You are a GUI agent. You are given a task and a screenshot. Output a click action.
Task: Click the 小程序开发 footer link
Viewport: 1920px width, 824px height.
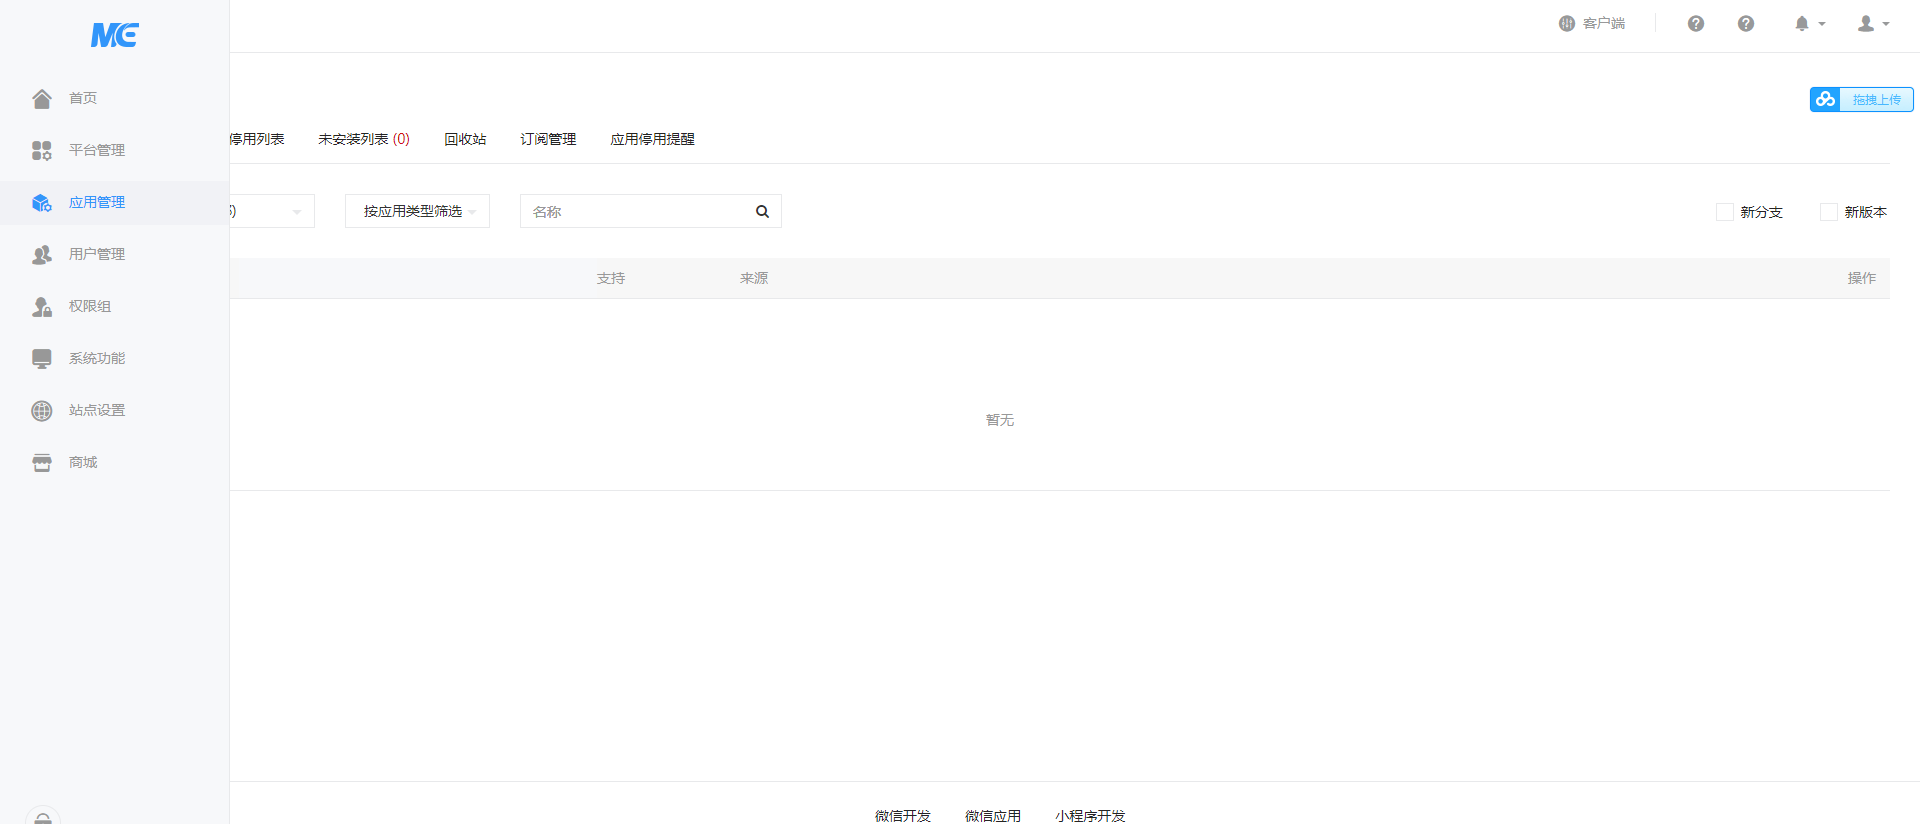pyautogui.click(x=1090, y=815)
